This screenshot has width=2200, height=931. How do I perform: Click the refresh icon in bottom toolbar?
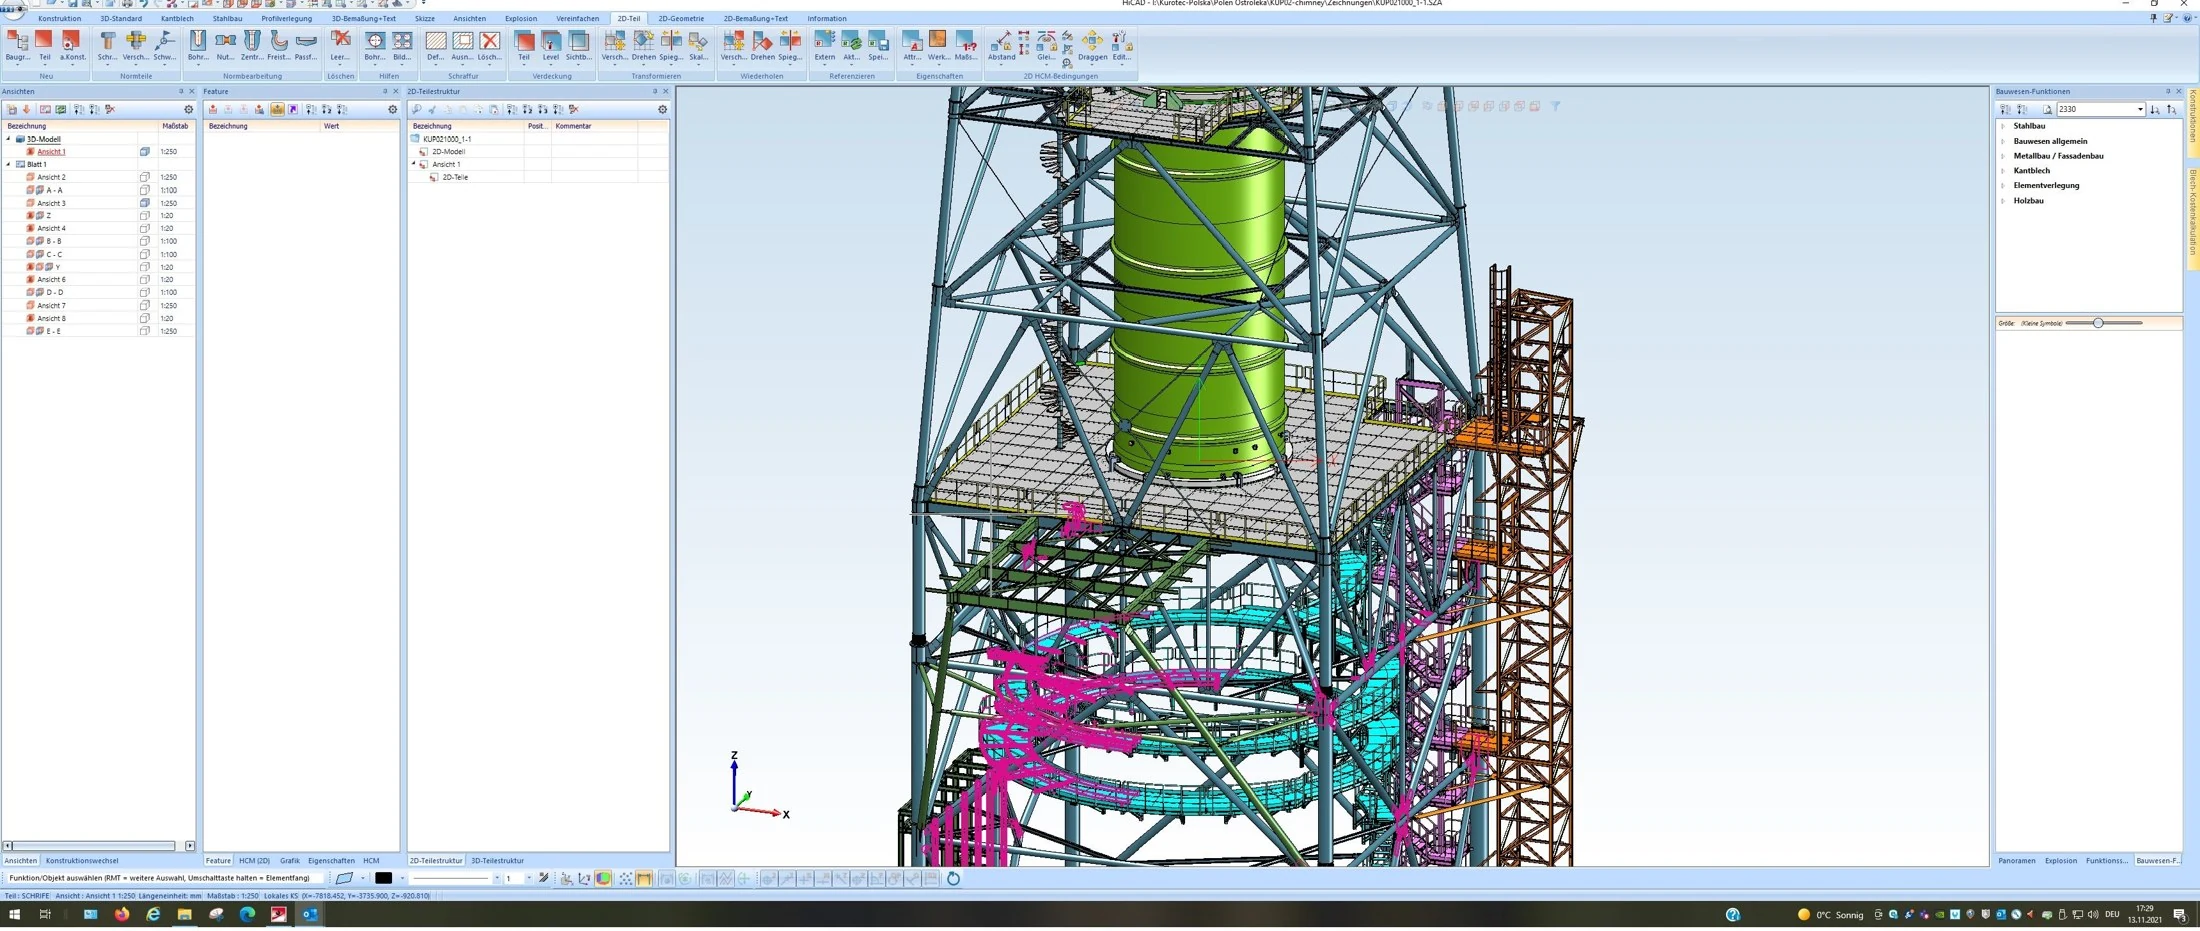pyautogui.click(x=953, y=879)
